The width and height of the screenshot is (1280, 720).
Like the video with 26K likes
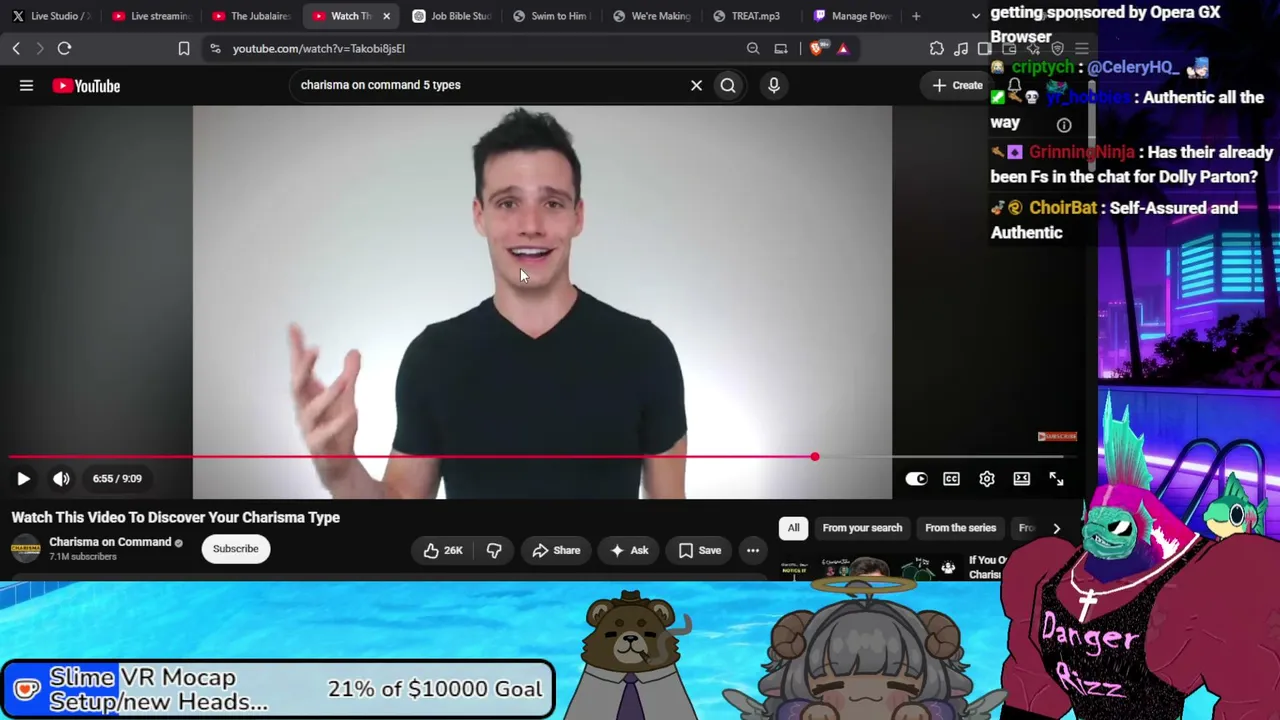tap(443, 550)
